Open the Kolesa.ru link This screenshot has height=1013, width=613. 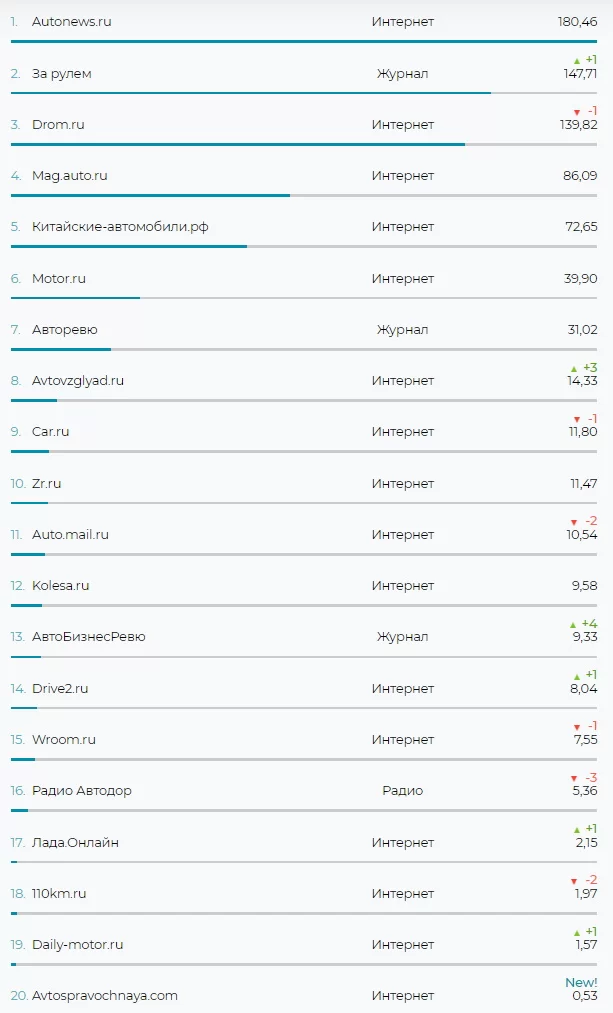pyautogui.click(x=61, y=585)
